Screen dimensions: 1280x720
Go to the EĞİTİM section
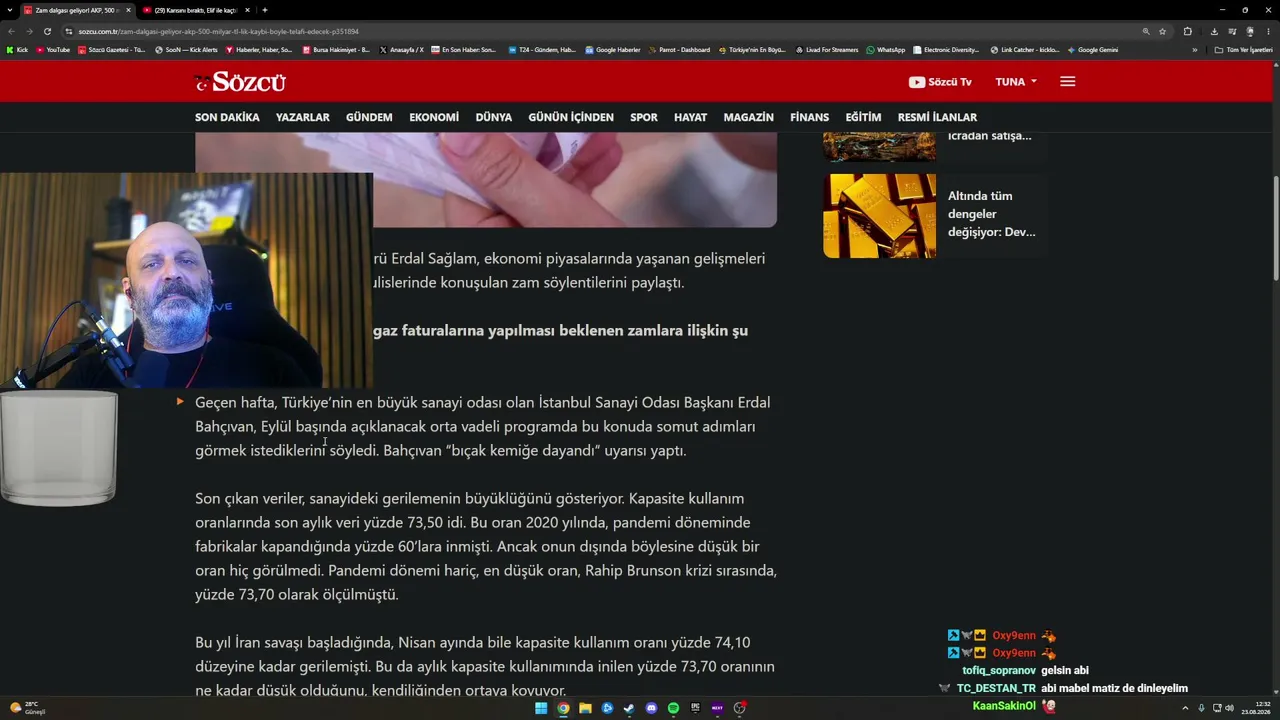tap(863, 117)
